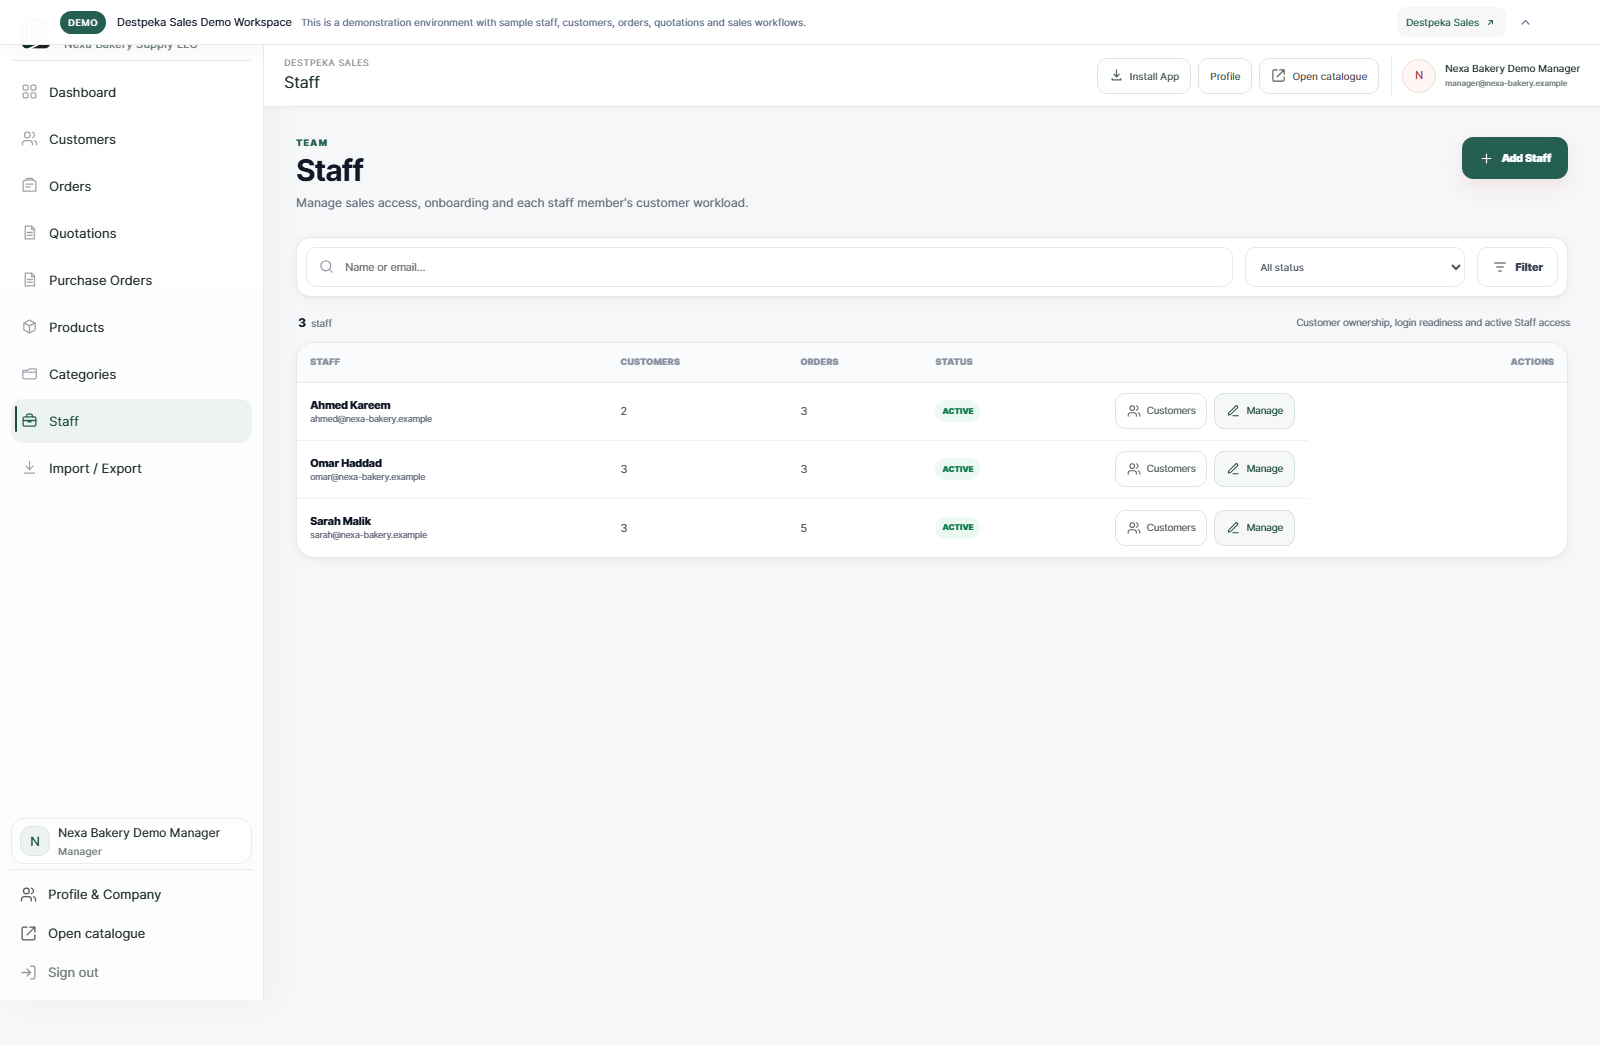This screenshot has height=1045, width=1600.
Task: Open the All status dropdown
Action: pyautogui.click(x=1355, y=267)
